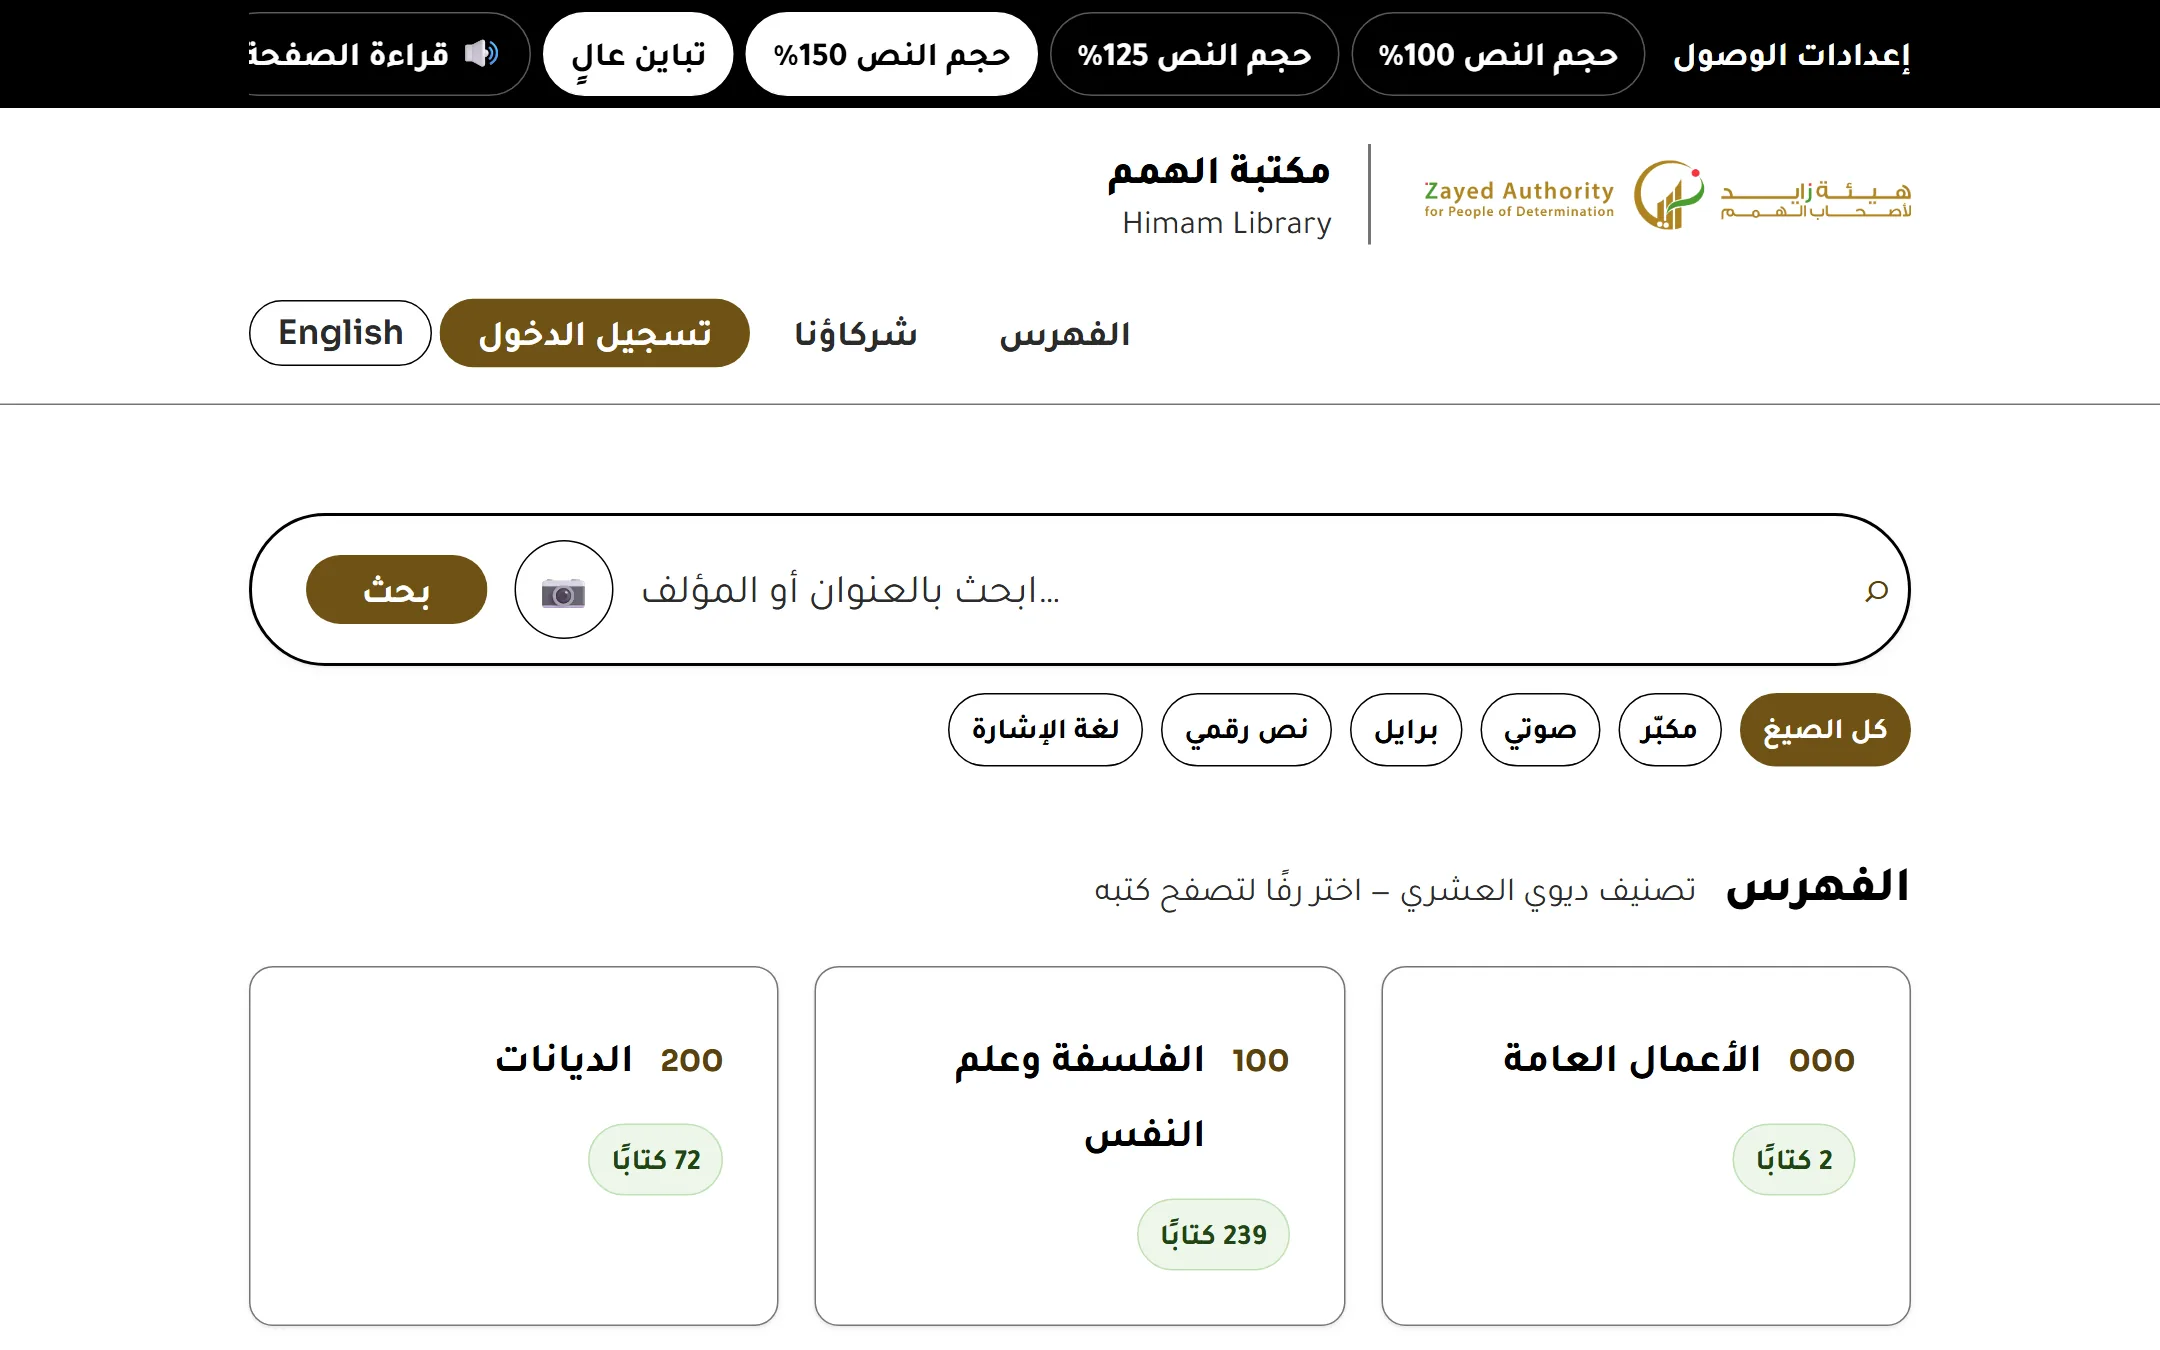Open the 200 الديانات category card

pyautogui.click(x=514, y=1146)
